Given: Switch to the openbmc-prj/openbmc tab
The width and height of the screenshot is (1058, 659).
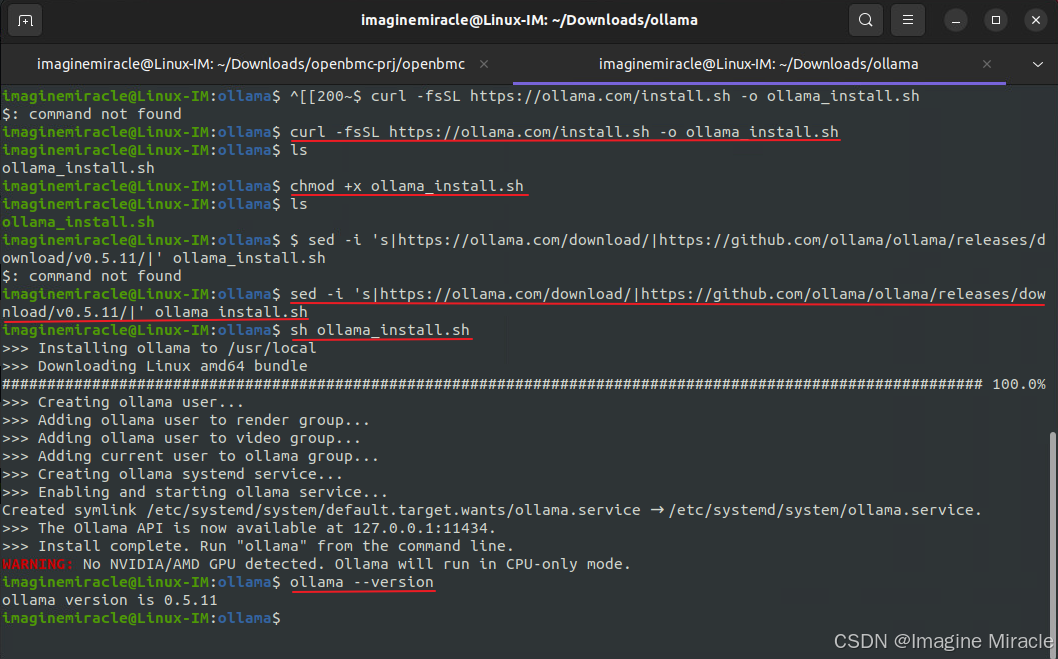Looking at the screenshot, I should 251,64.
